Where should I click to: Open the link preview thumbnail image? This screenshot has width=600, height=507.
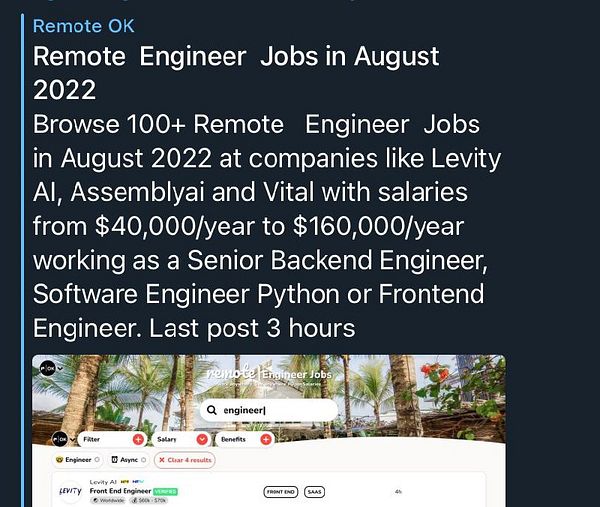[269, 431]
